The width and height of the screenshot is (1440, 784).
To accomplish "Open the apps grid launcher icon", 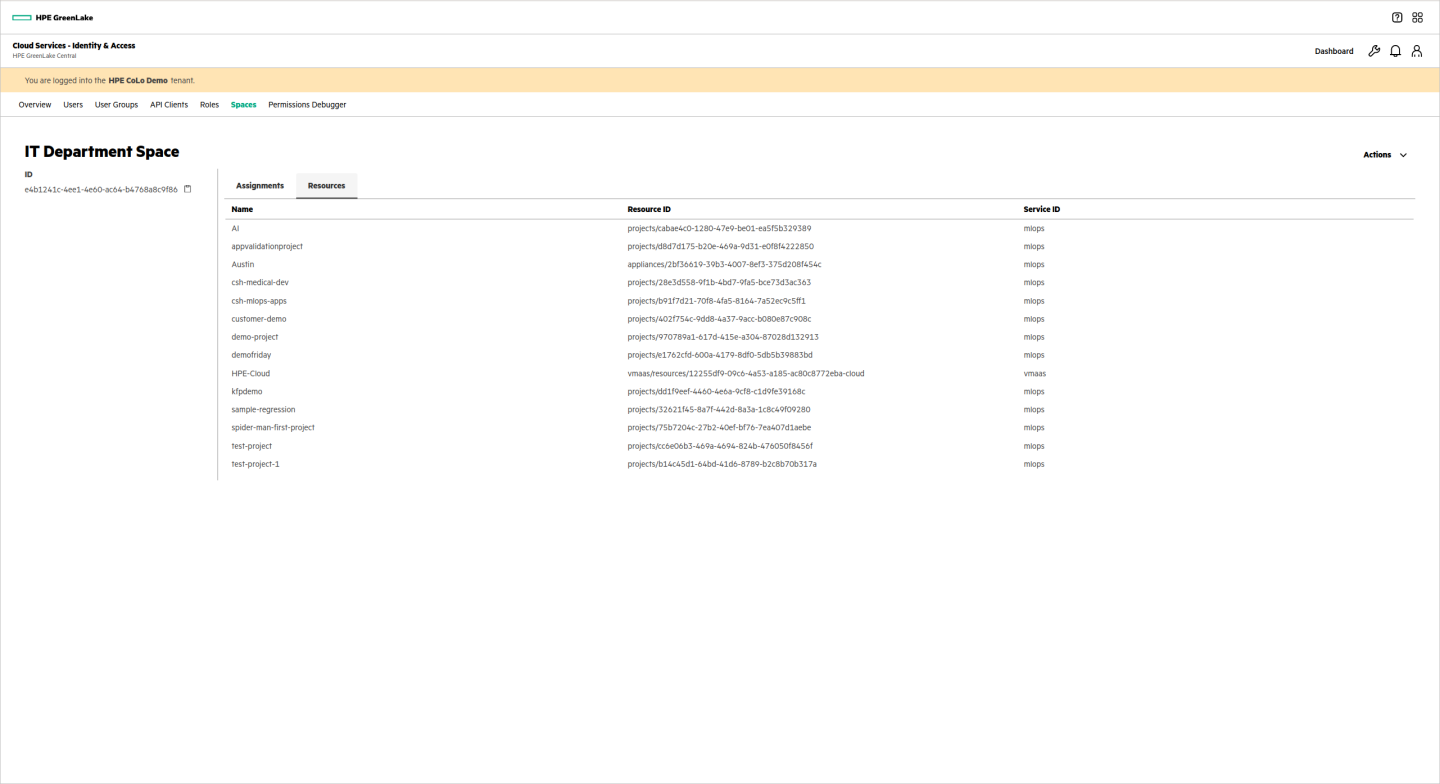I will tap(1417, 18).
